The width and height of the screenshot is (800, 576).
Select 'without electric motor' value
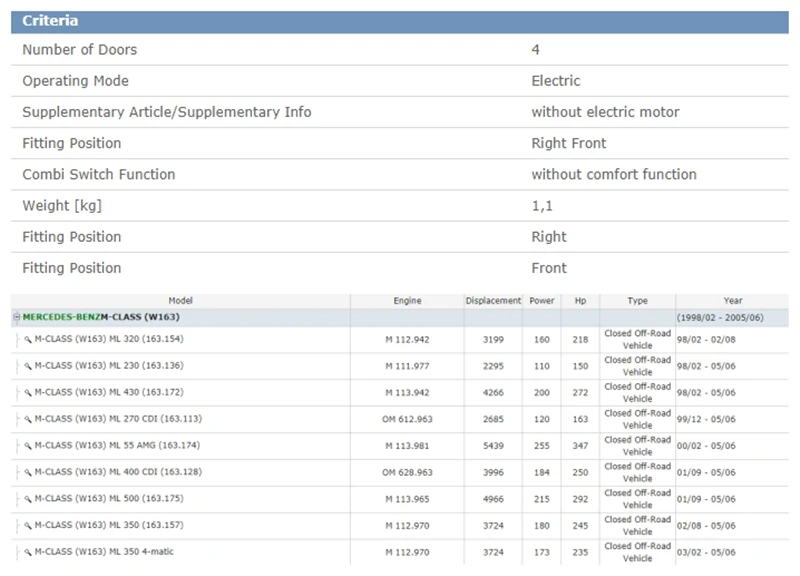point(605,112)
